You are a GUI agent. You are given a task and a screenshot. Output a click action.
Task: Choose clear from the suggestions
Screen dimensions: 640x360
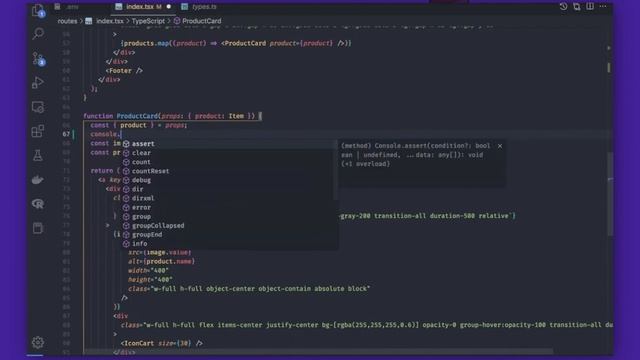pos(229,153)
